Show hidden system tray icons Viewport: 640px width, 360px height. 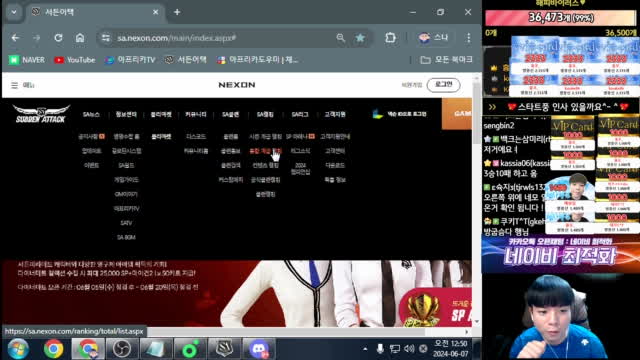365,349
